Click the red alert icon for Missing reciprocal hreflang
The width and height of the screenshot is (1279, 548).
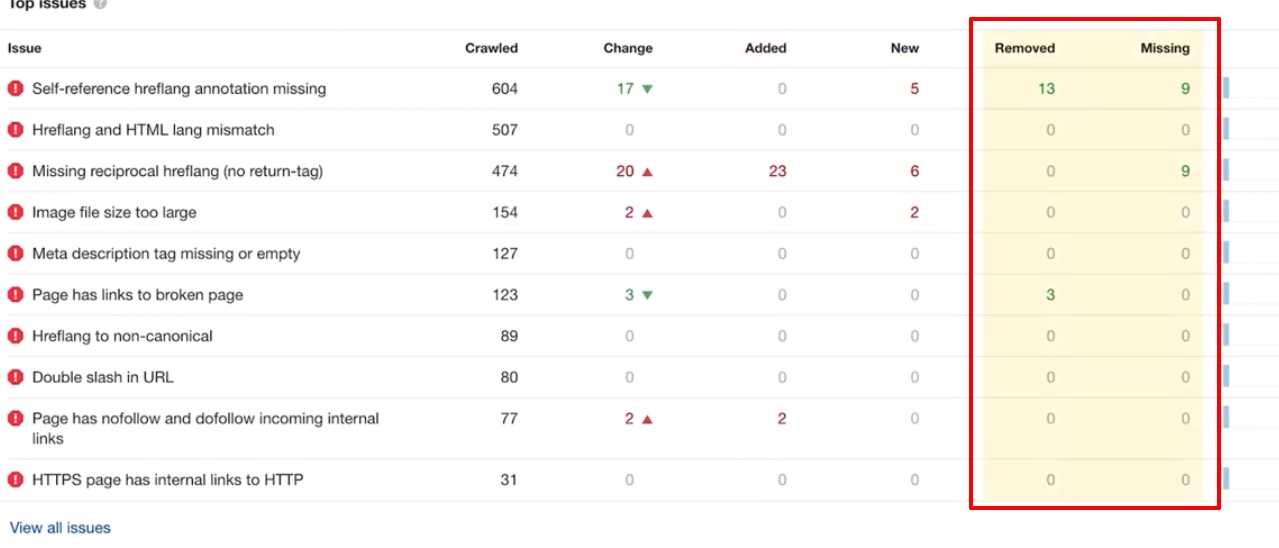pos(15,171)
